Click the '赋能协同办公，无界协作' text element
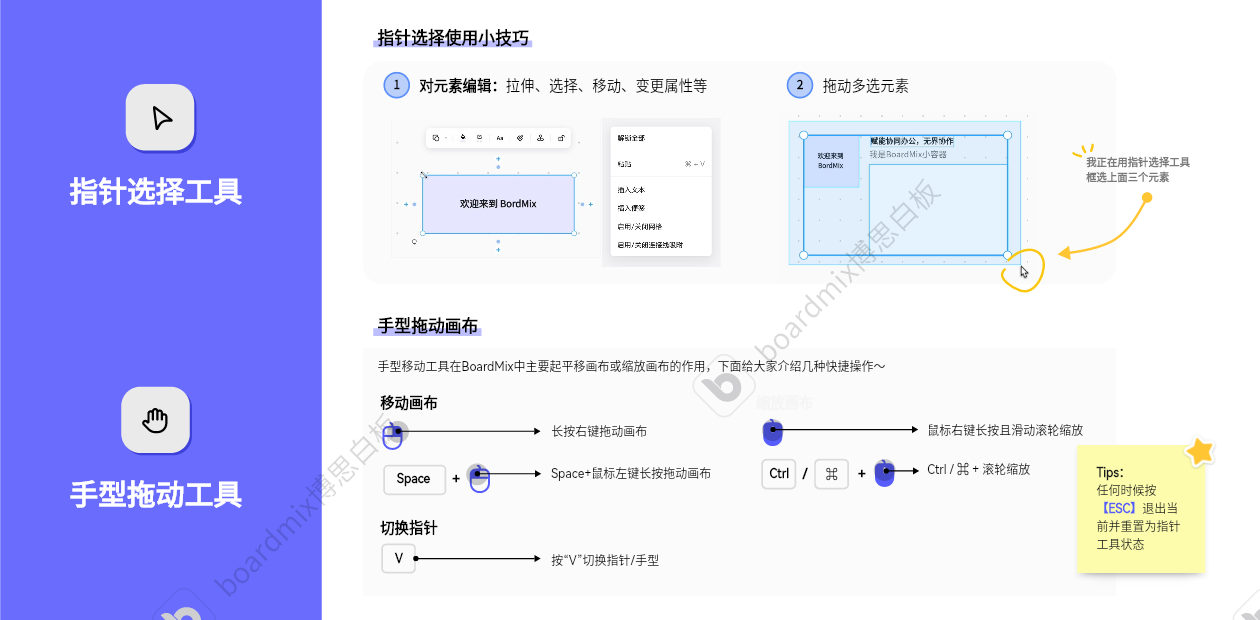The image size is (1260, 620). click(911, 142)
